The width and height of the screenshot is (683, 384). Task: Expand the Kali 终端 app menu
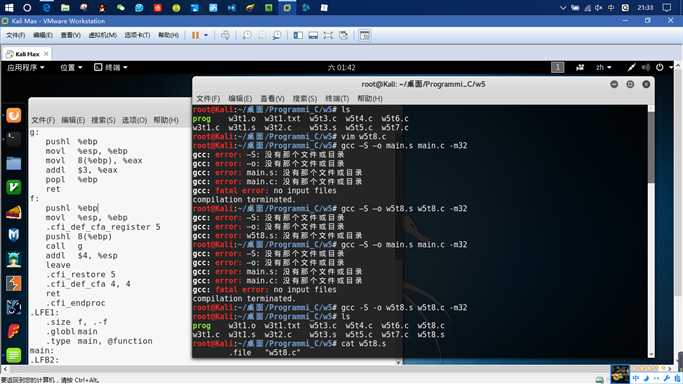pos(111,67)
